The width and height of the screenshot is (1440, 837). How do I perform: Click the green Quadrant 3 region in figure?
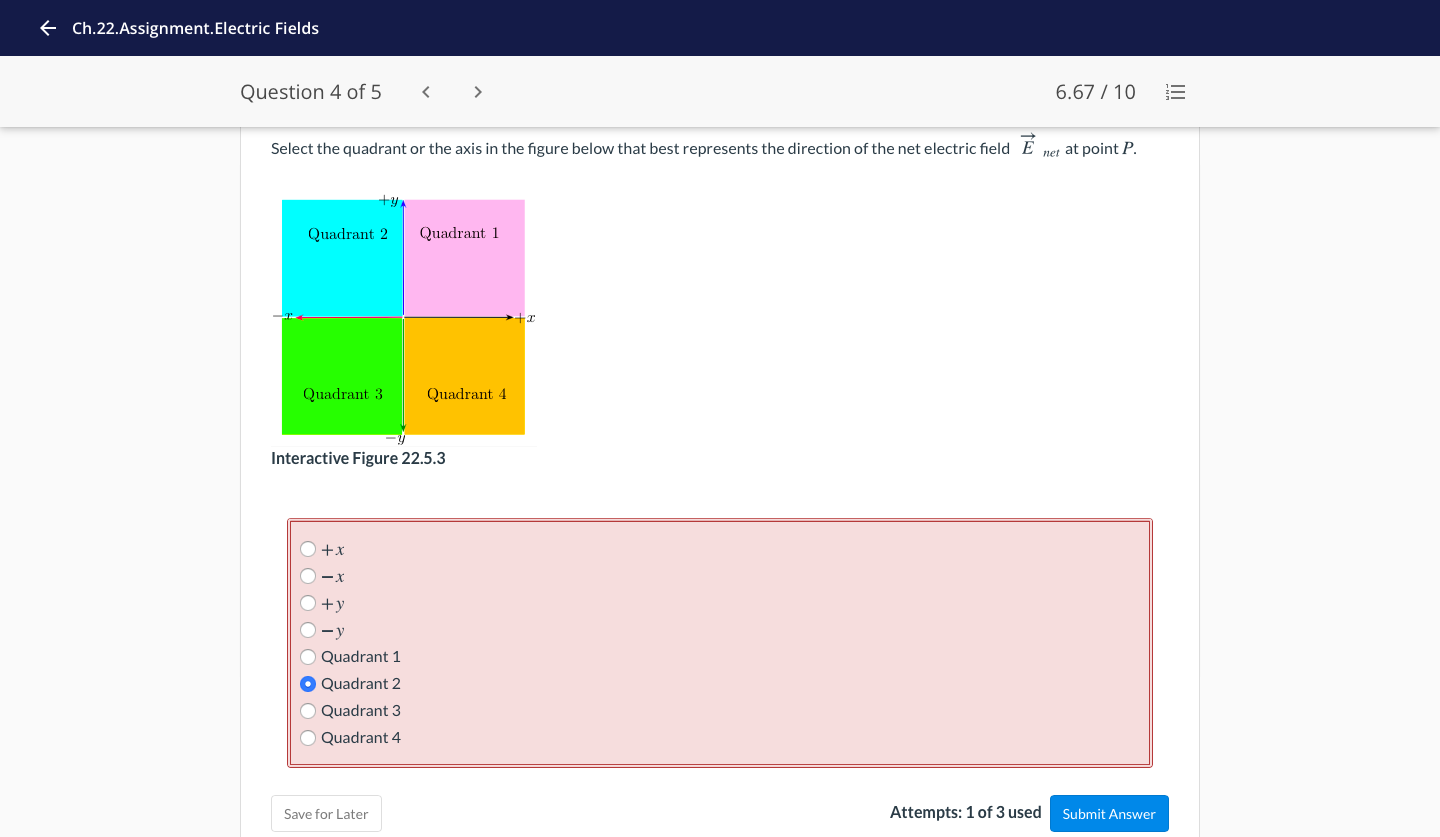[342, 376]
